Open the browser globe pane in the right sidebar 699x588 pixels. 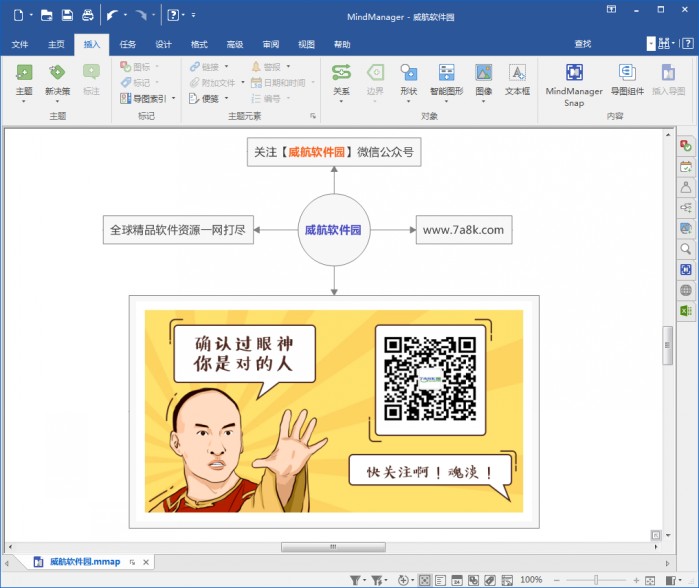(x=686, y=290)
